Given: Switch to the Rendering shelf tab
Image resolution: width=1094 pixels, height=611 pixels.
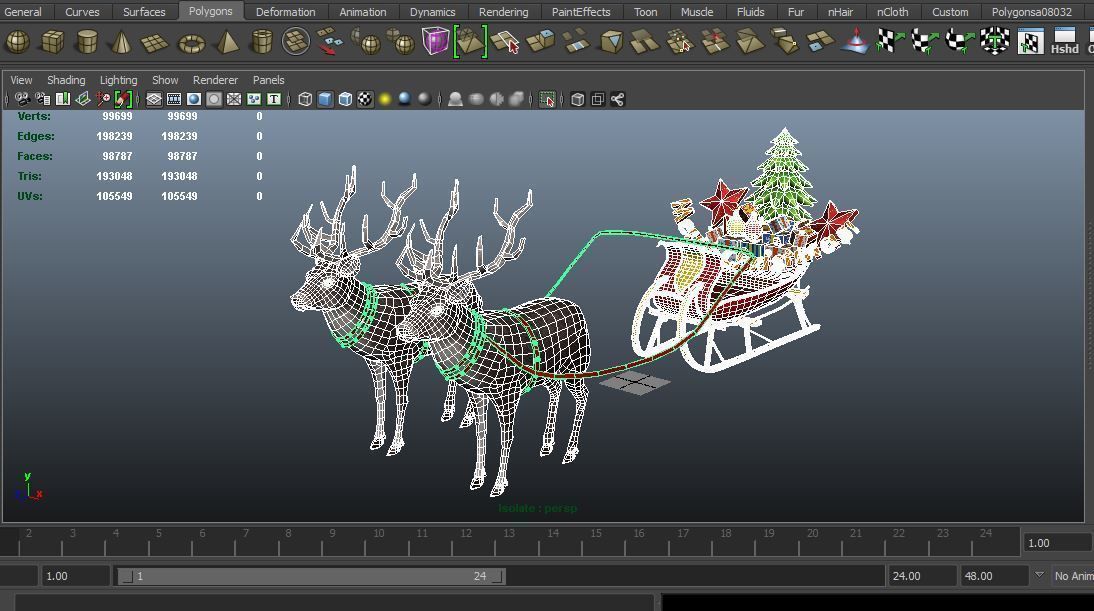Looking at the screenshot, I should [504, 12].
